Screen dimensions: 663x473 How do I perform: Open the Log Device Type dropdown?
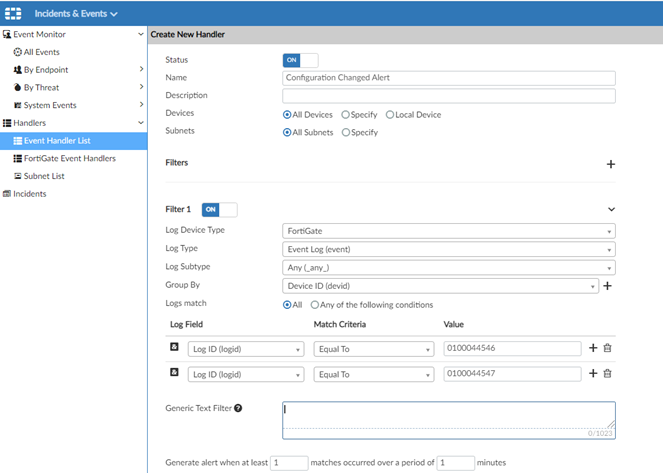click(x=448, y=231)
